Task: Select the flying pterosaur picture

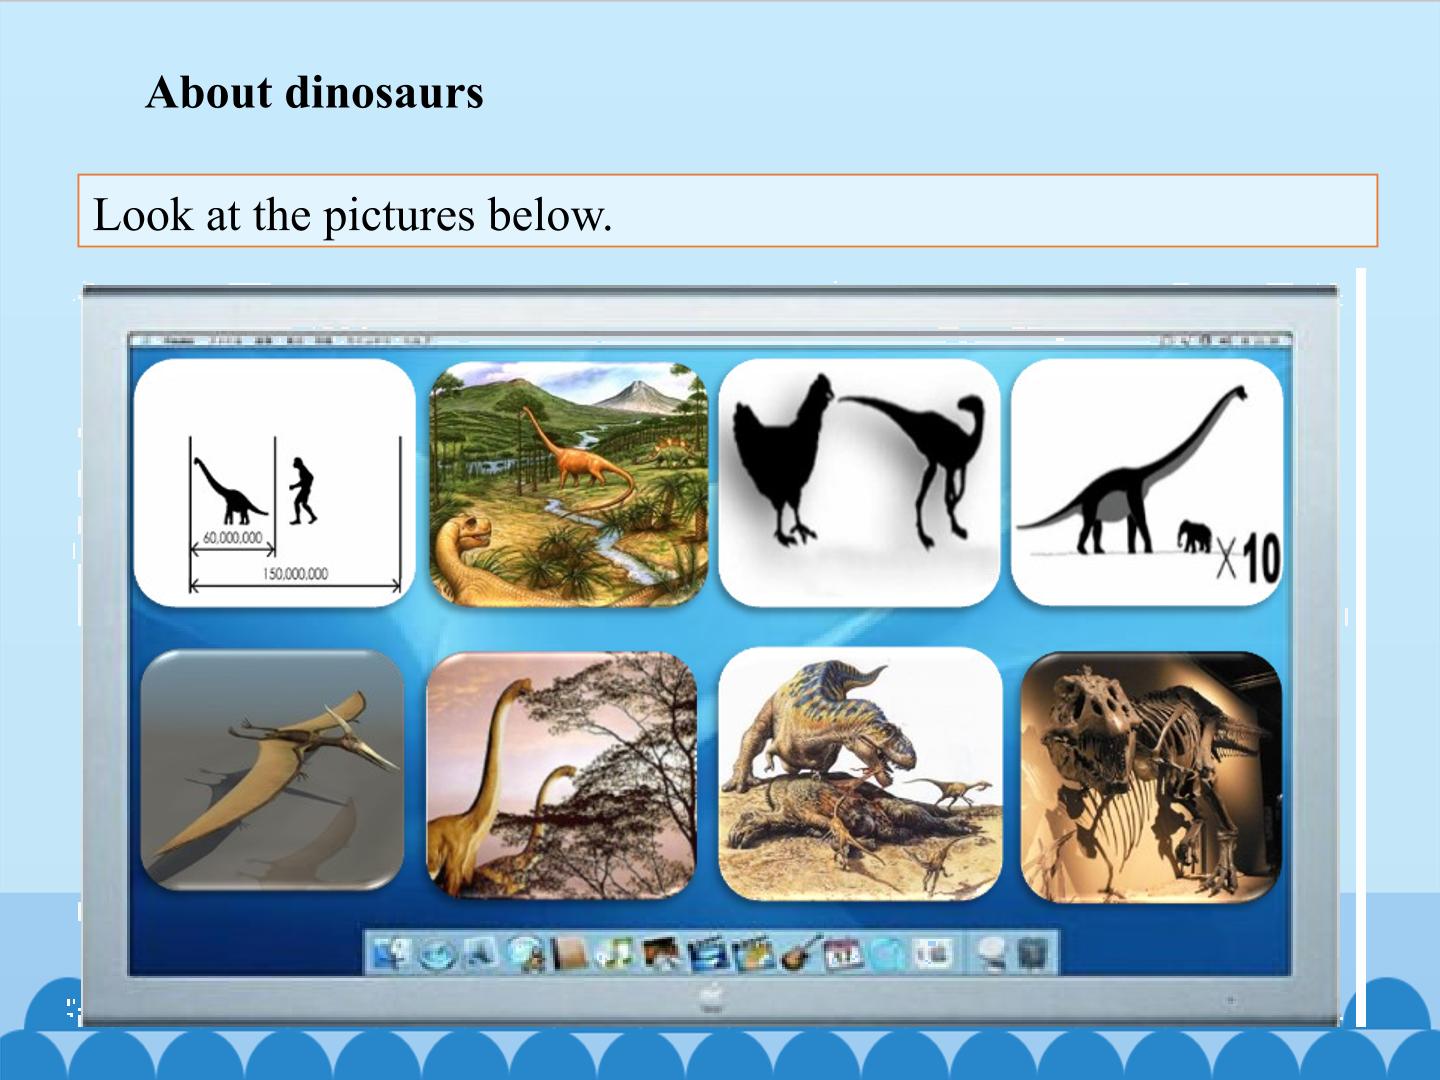Action: pos(272,771)
